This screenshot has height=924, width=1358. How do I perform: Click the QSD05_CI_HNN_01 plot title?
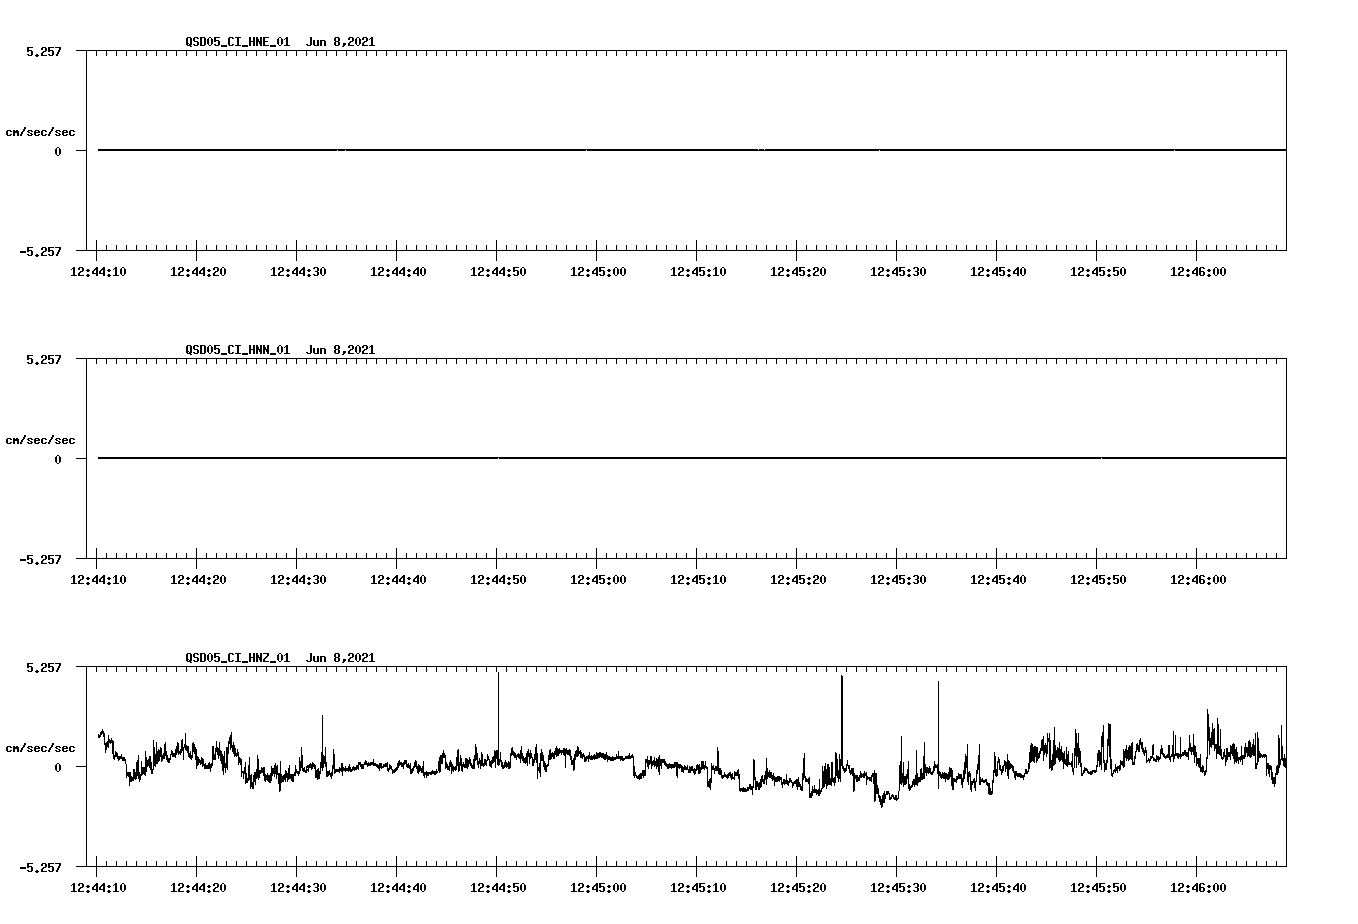(280, 349)
